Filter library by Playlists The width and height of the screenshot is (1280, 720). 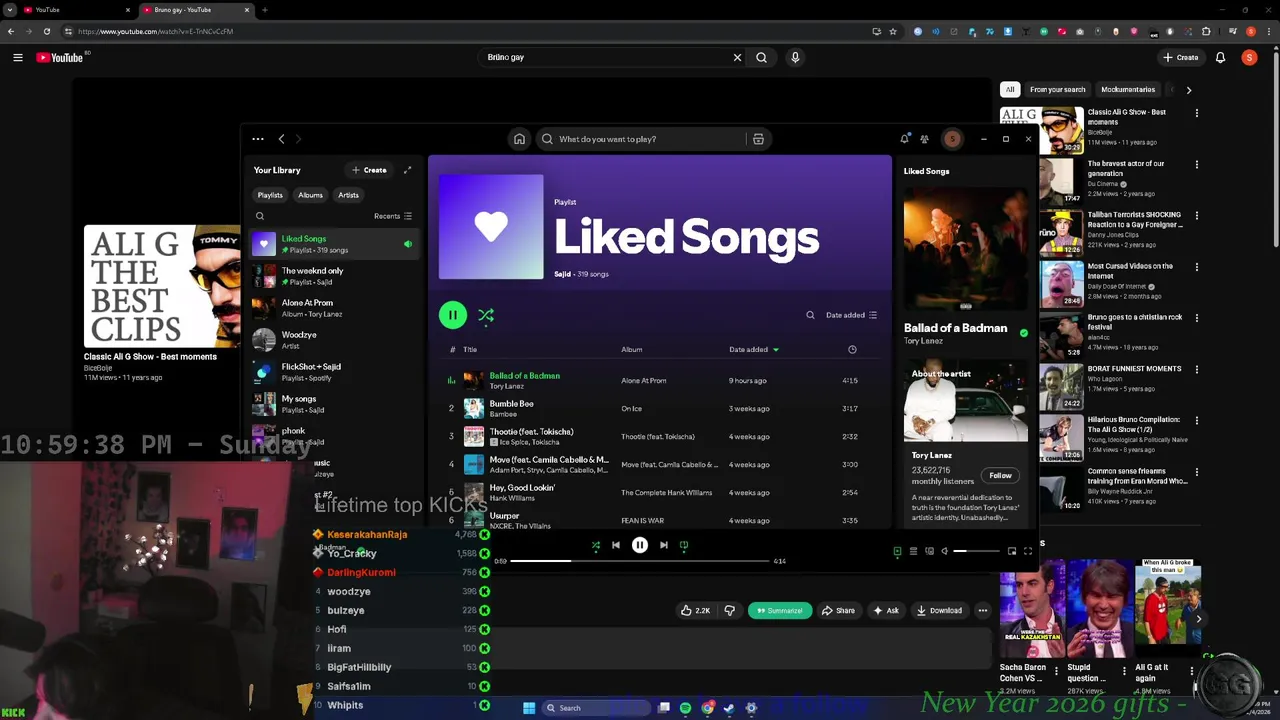pyautogui.click(x=270, y=195)
